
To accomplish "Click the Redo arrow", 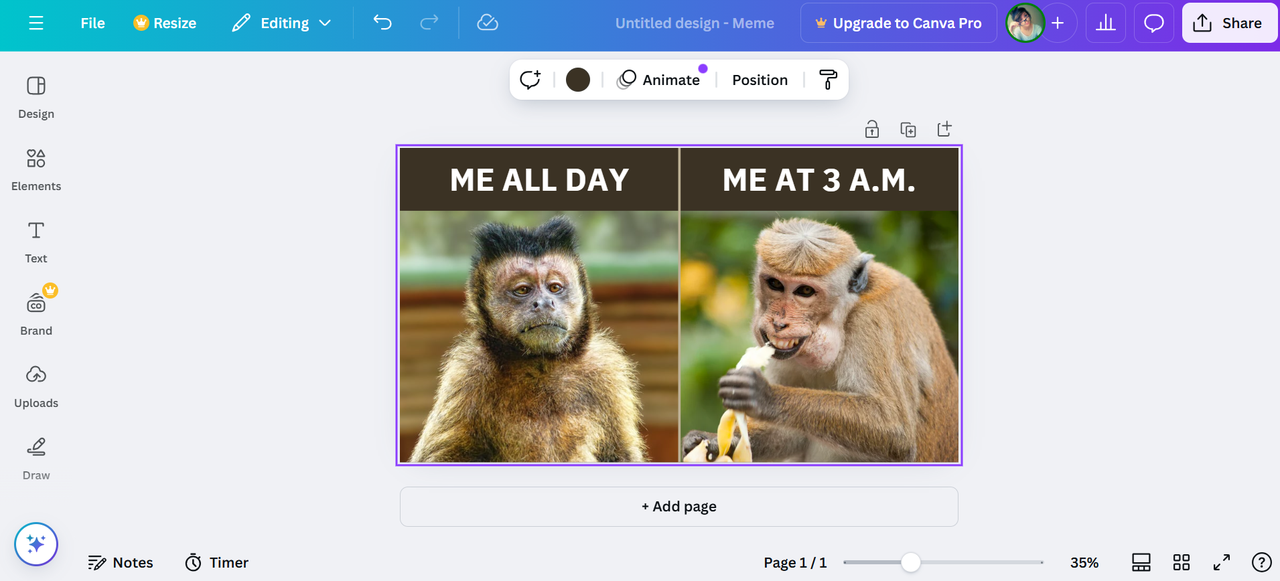I will coord(429,23).
